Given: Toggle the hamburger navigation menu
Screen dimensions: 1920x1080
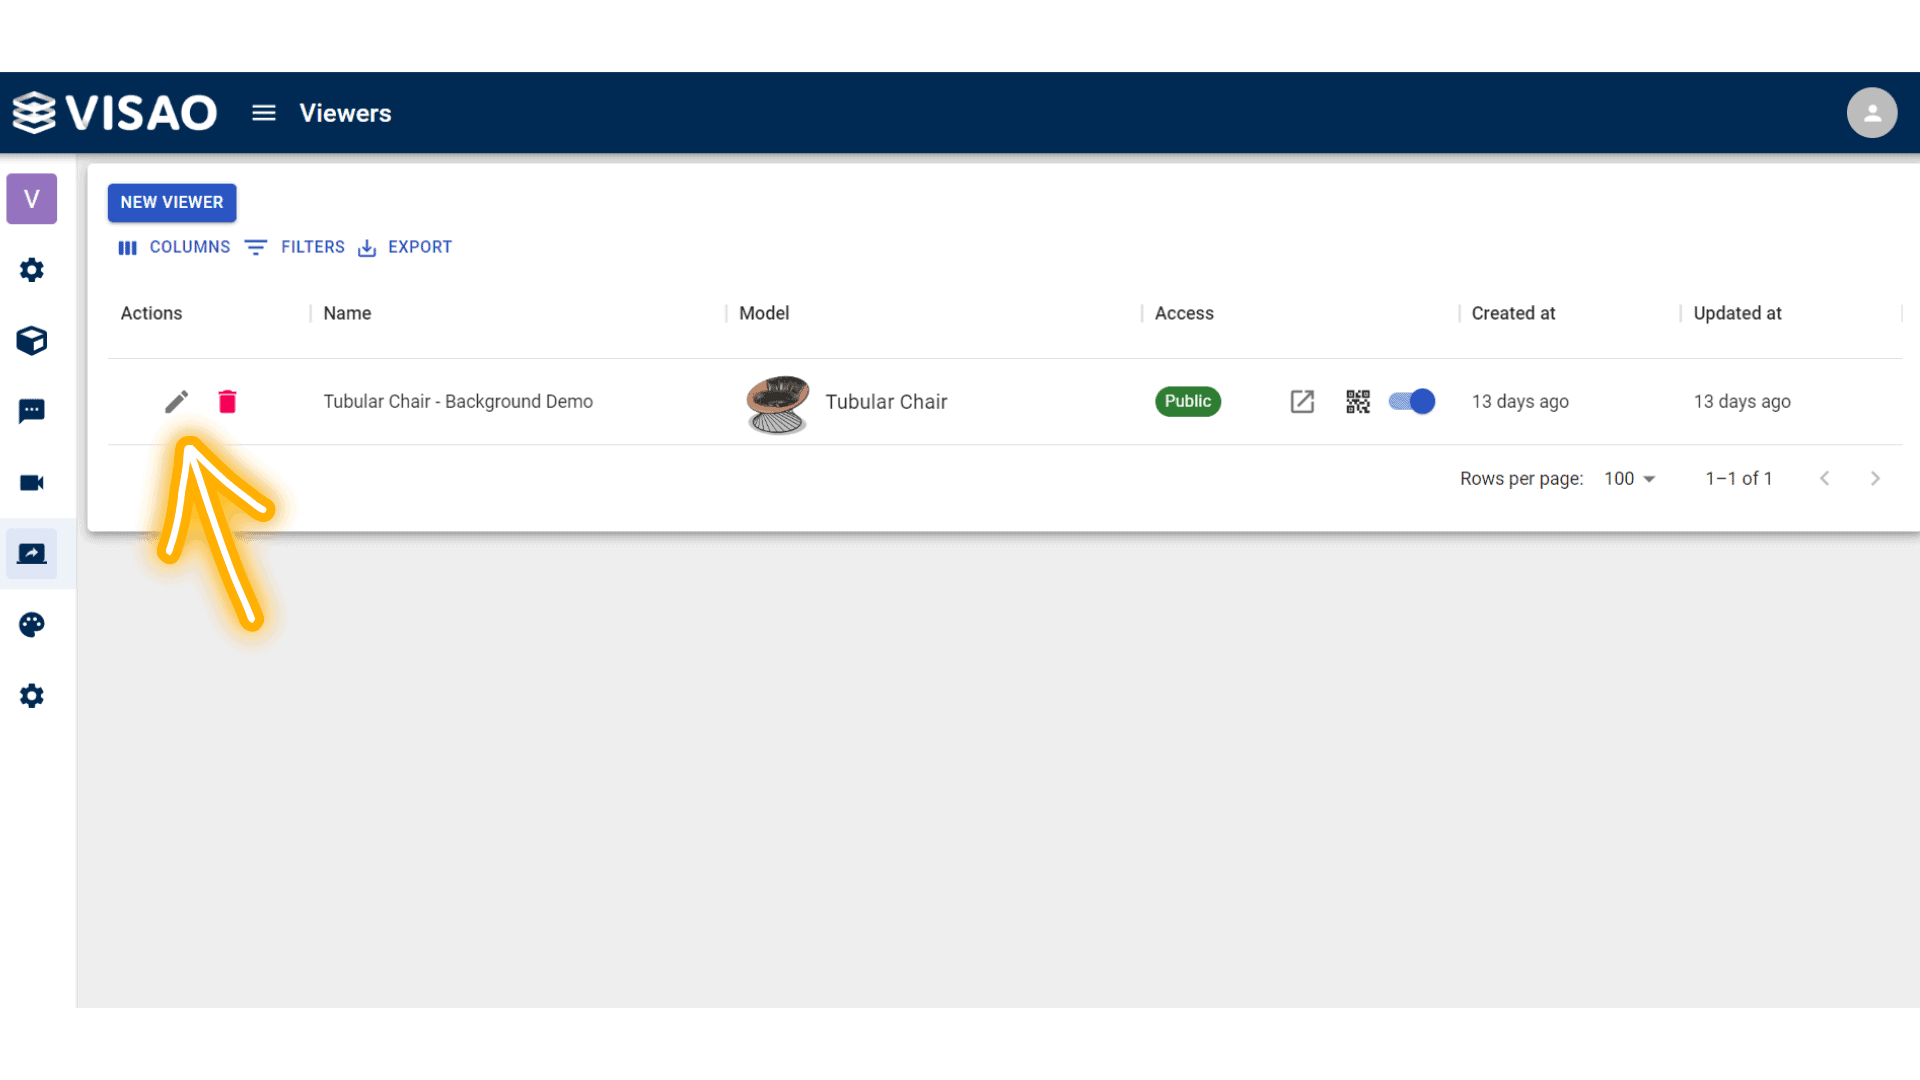Looking at the screenshot, I should pos(264,113).
